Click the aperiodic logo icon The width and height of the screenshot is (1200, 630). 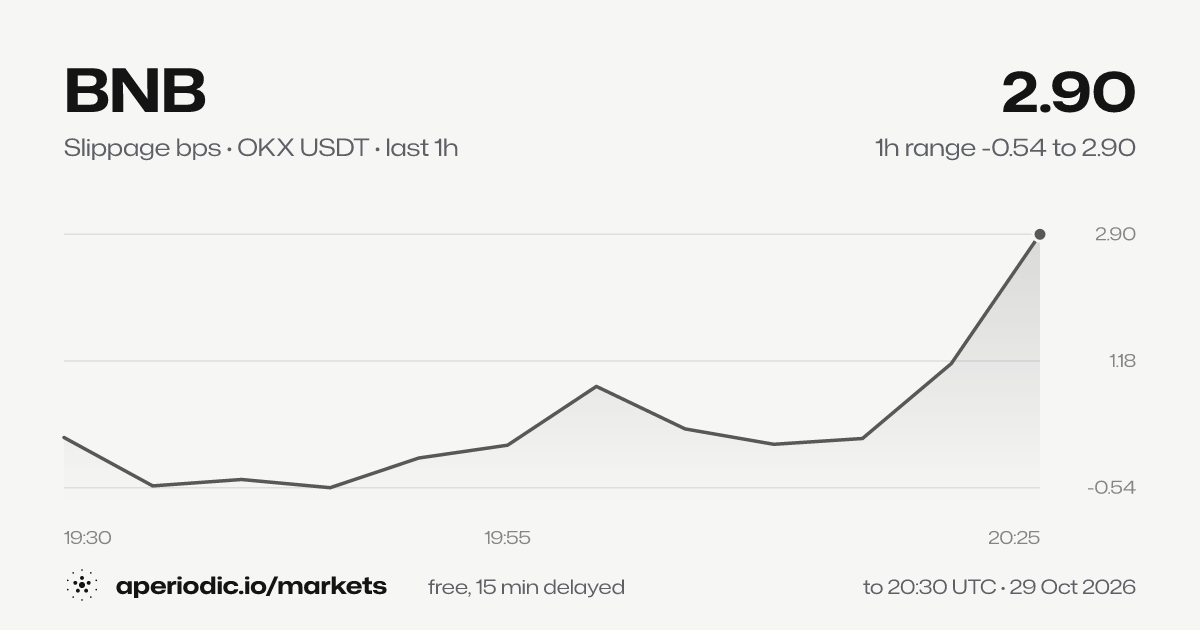coord(81,586)
